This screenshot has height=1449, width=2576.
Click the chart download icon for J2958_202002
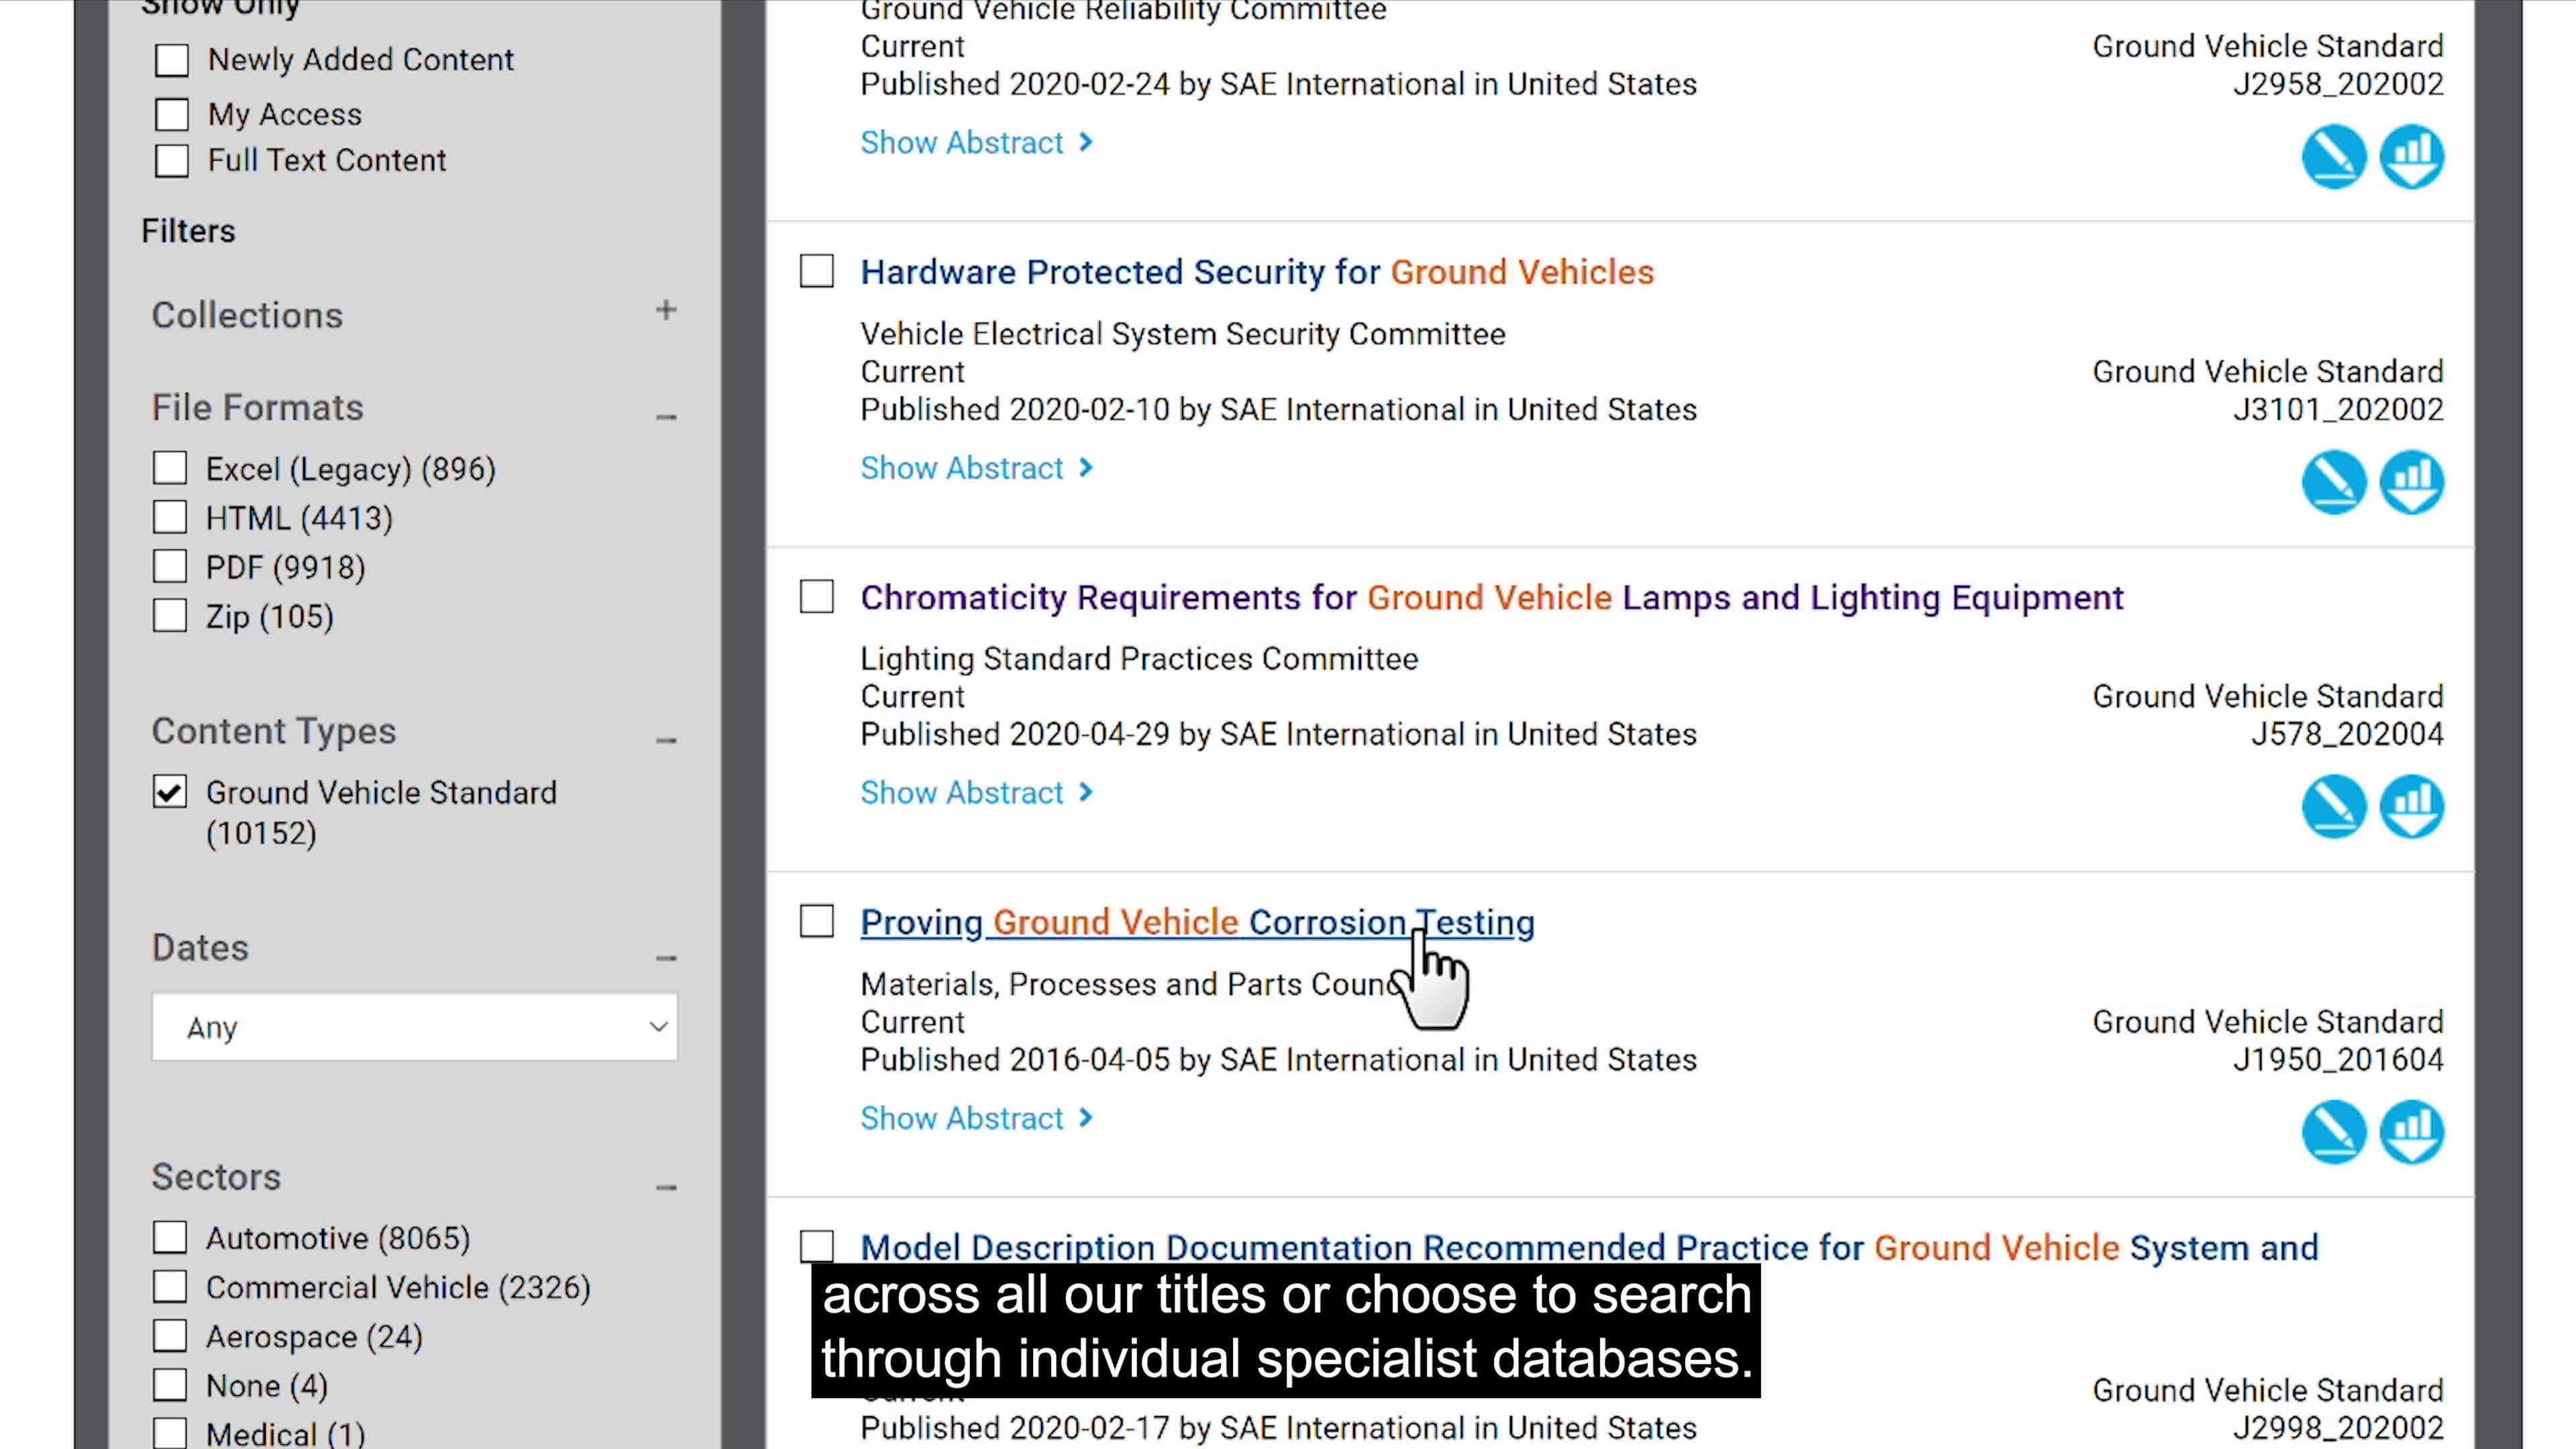click(2411, 156)
